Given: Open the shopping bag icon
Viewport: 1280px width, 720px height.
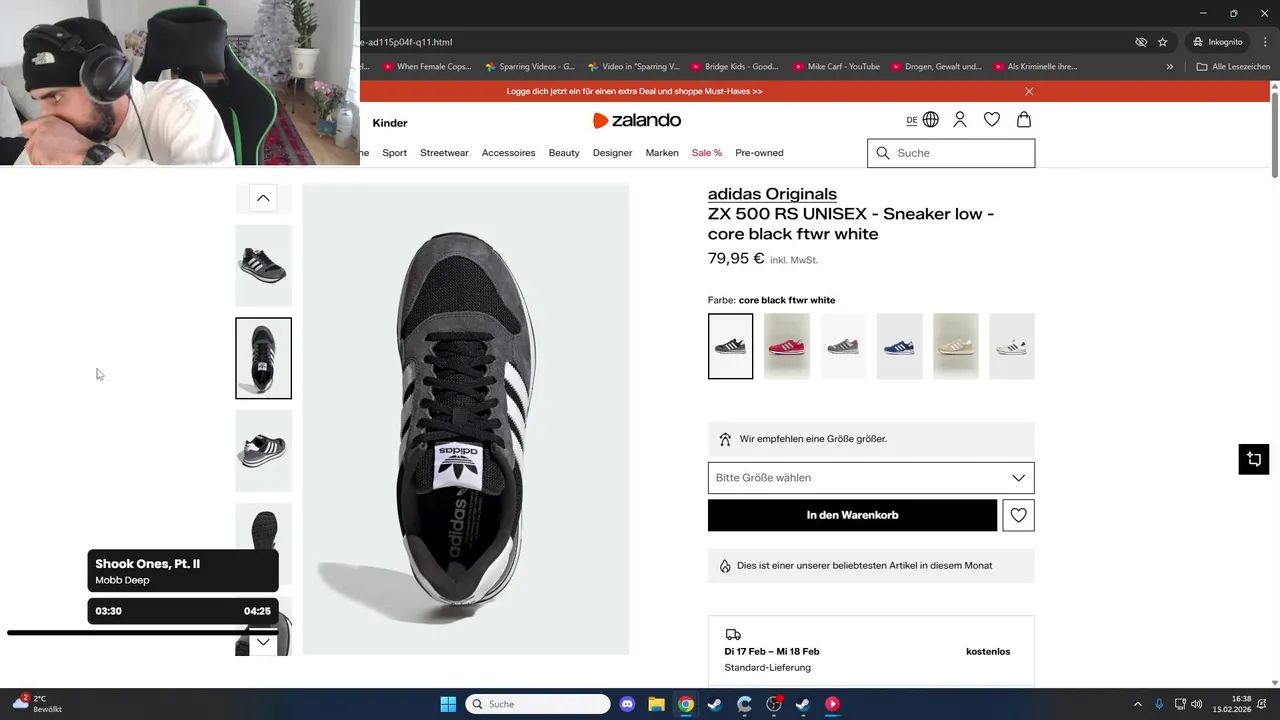Looking at the screenshot, I should pos(1024,120).
